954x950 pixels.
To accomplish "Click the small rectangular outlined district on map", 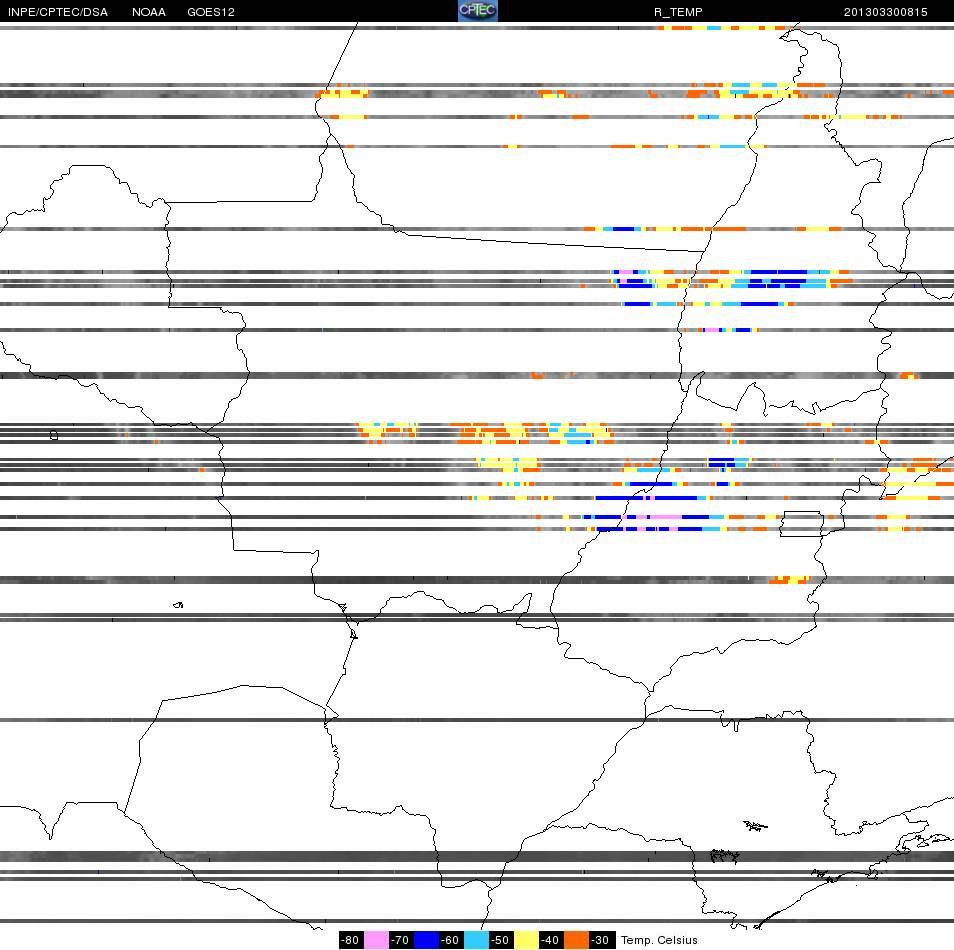I will (801, 523).
